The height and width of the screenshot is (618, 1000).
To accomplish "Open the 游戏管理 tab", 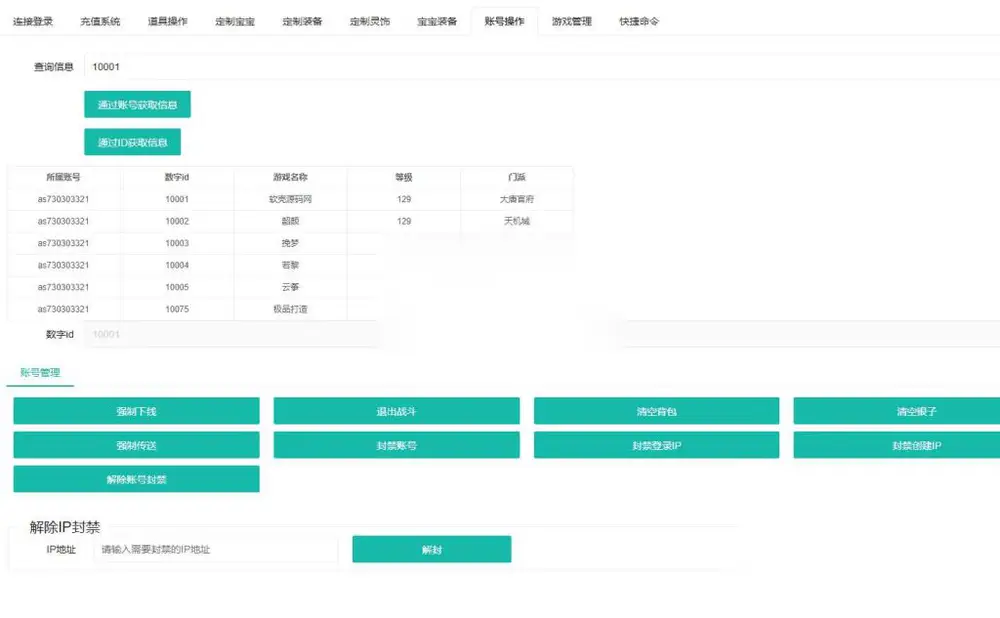I will click(x=571, y=21).
